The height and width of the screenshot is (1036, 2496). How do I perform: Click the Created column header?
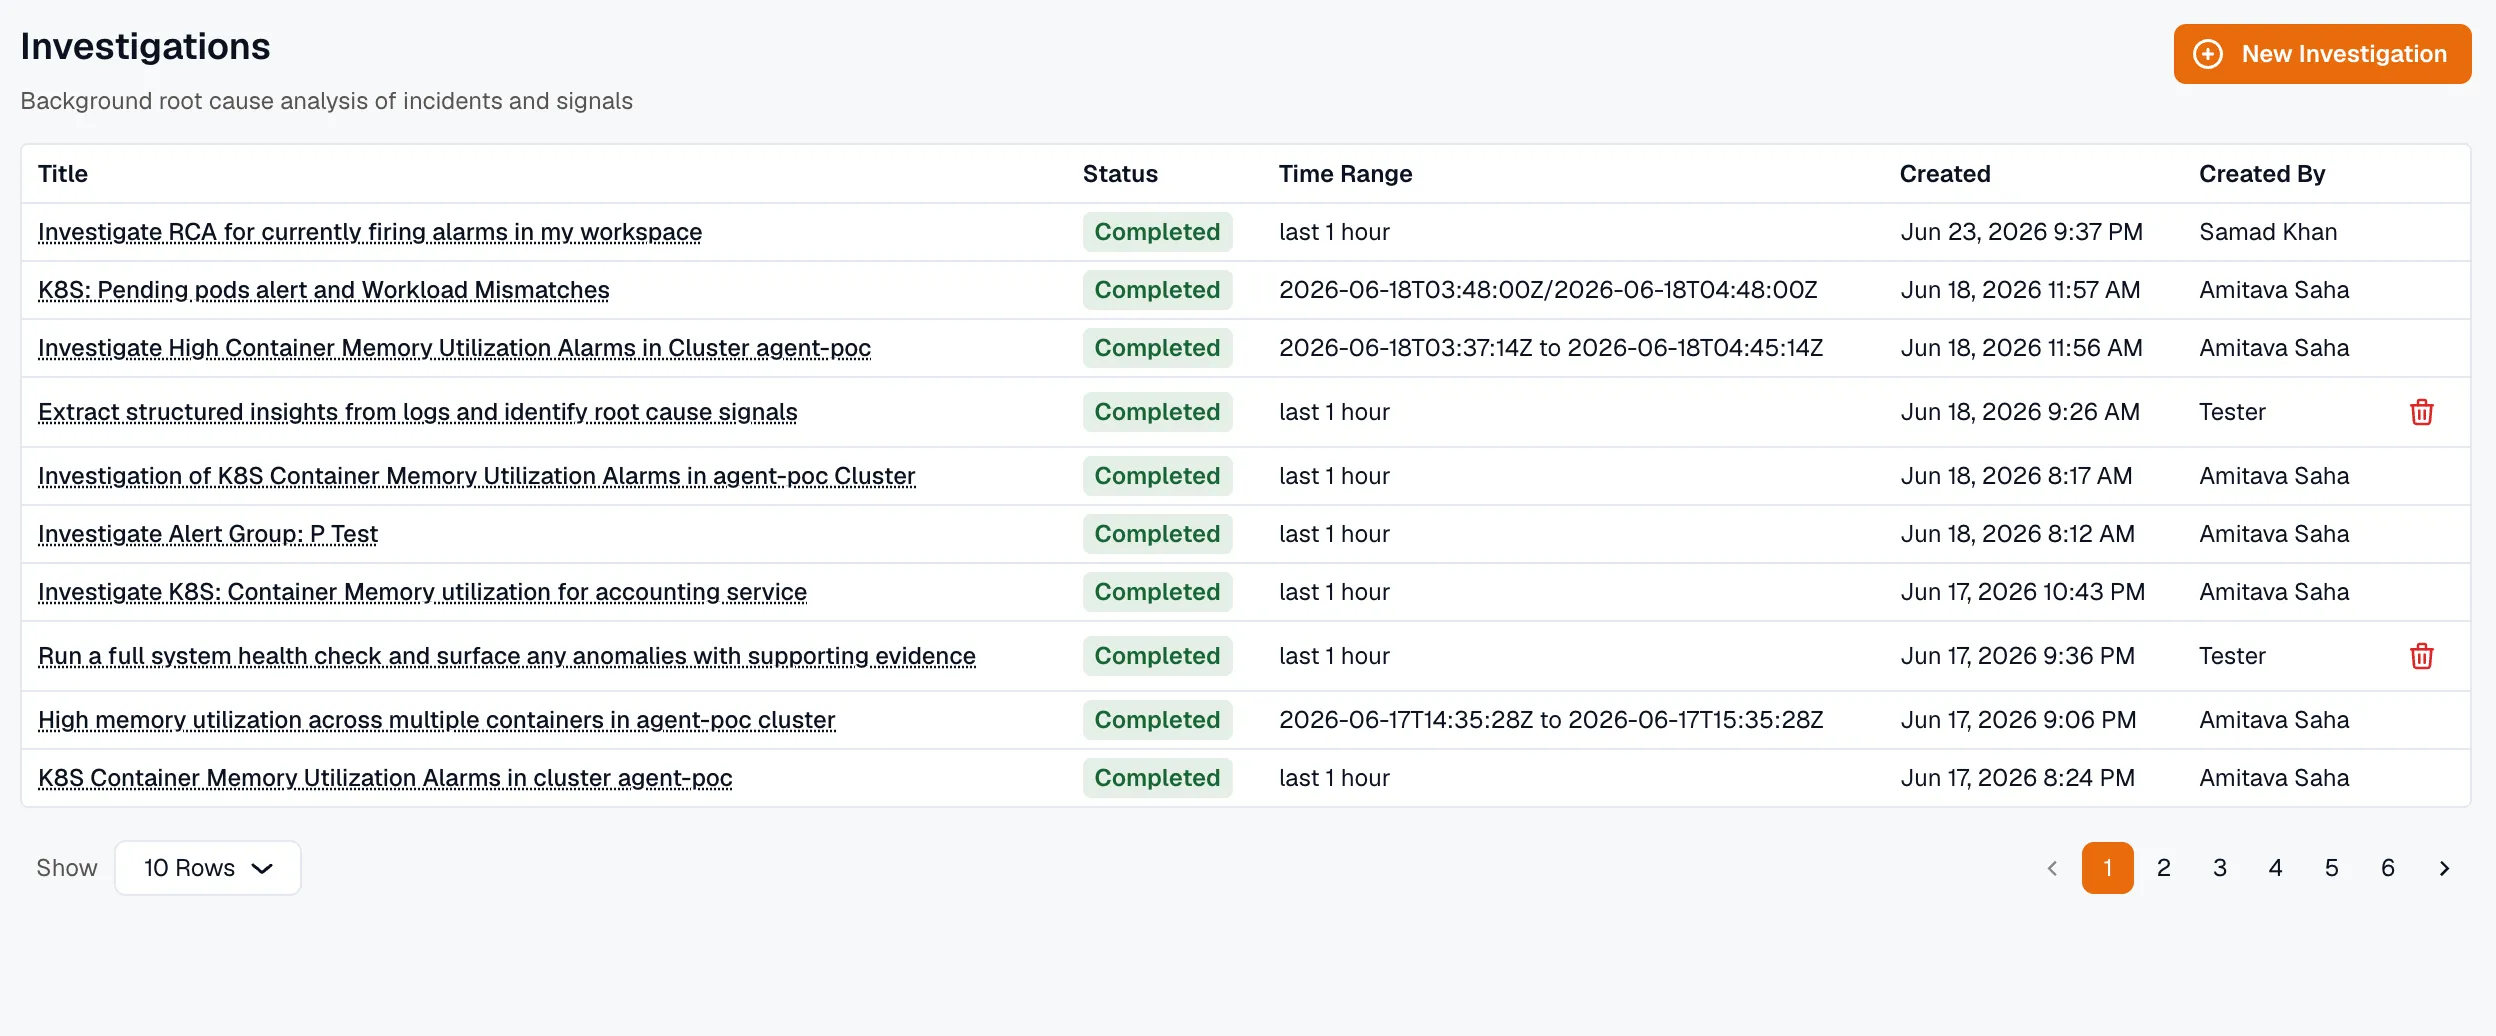pos(1945,174)
